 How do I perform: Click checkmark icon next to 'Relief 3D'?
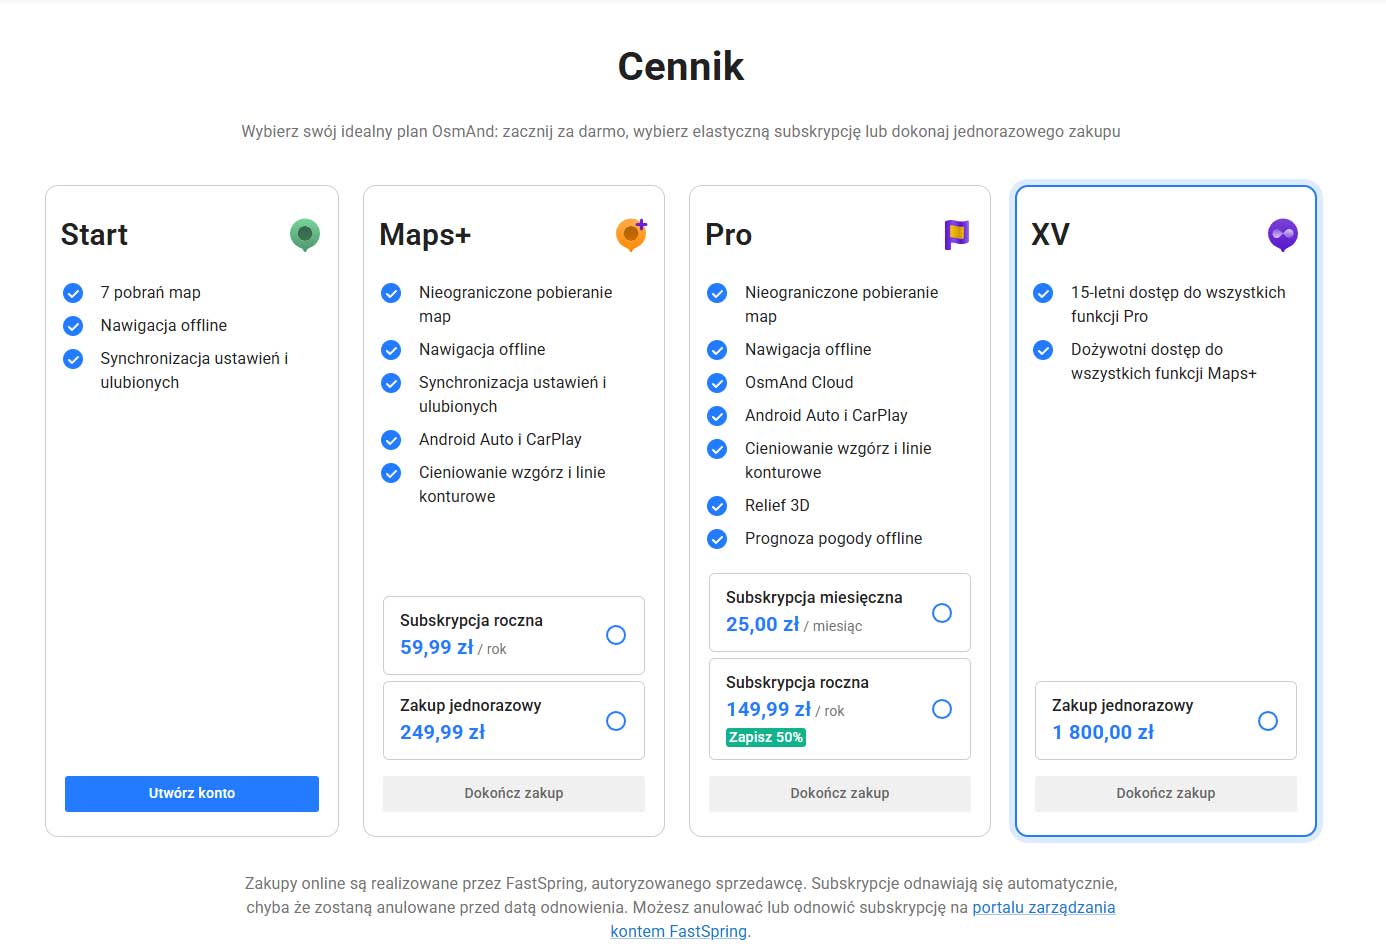pyautogui.click(x=717, y=506)
